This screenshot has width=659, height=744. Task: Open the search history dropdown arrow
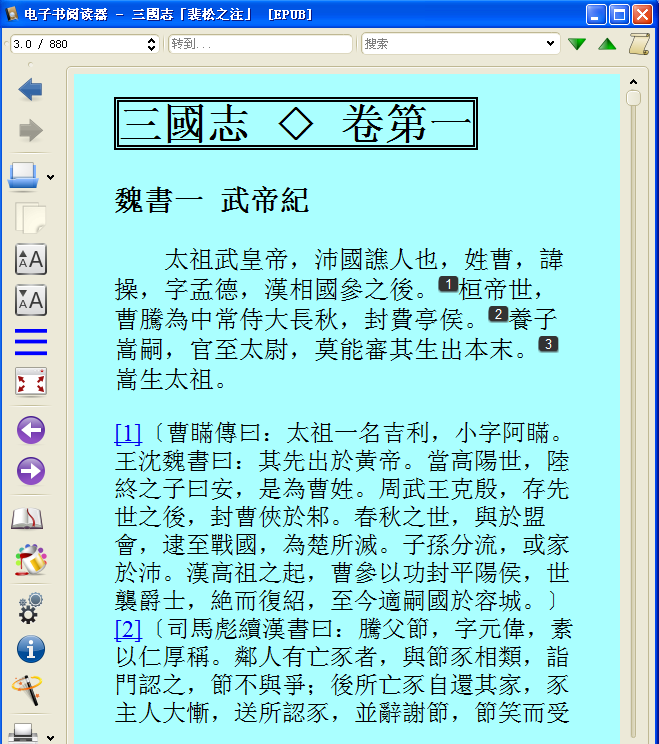(550, 44)
